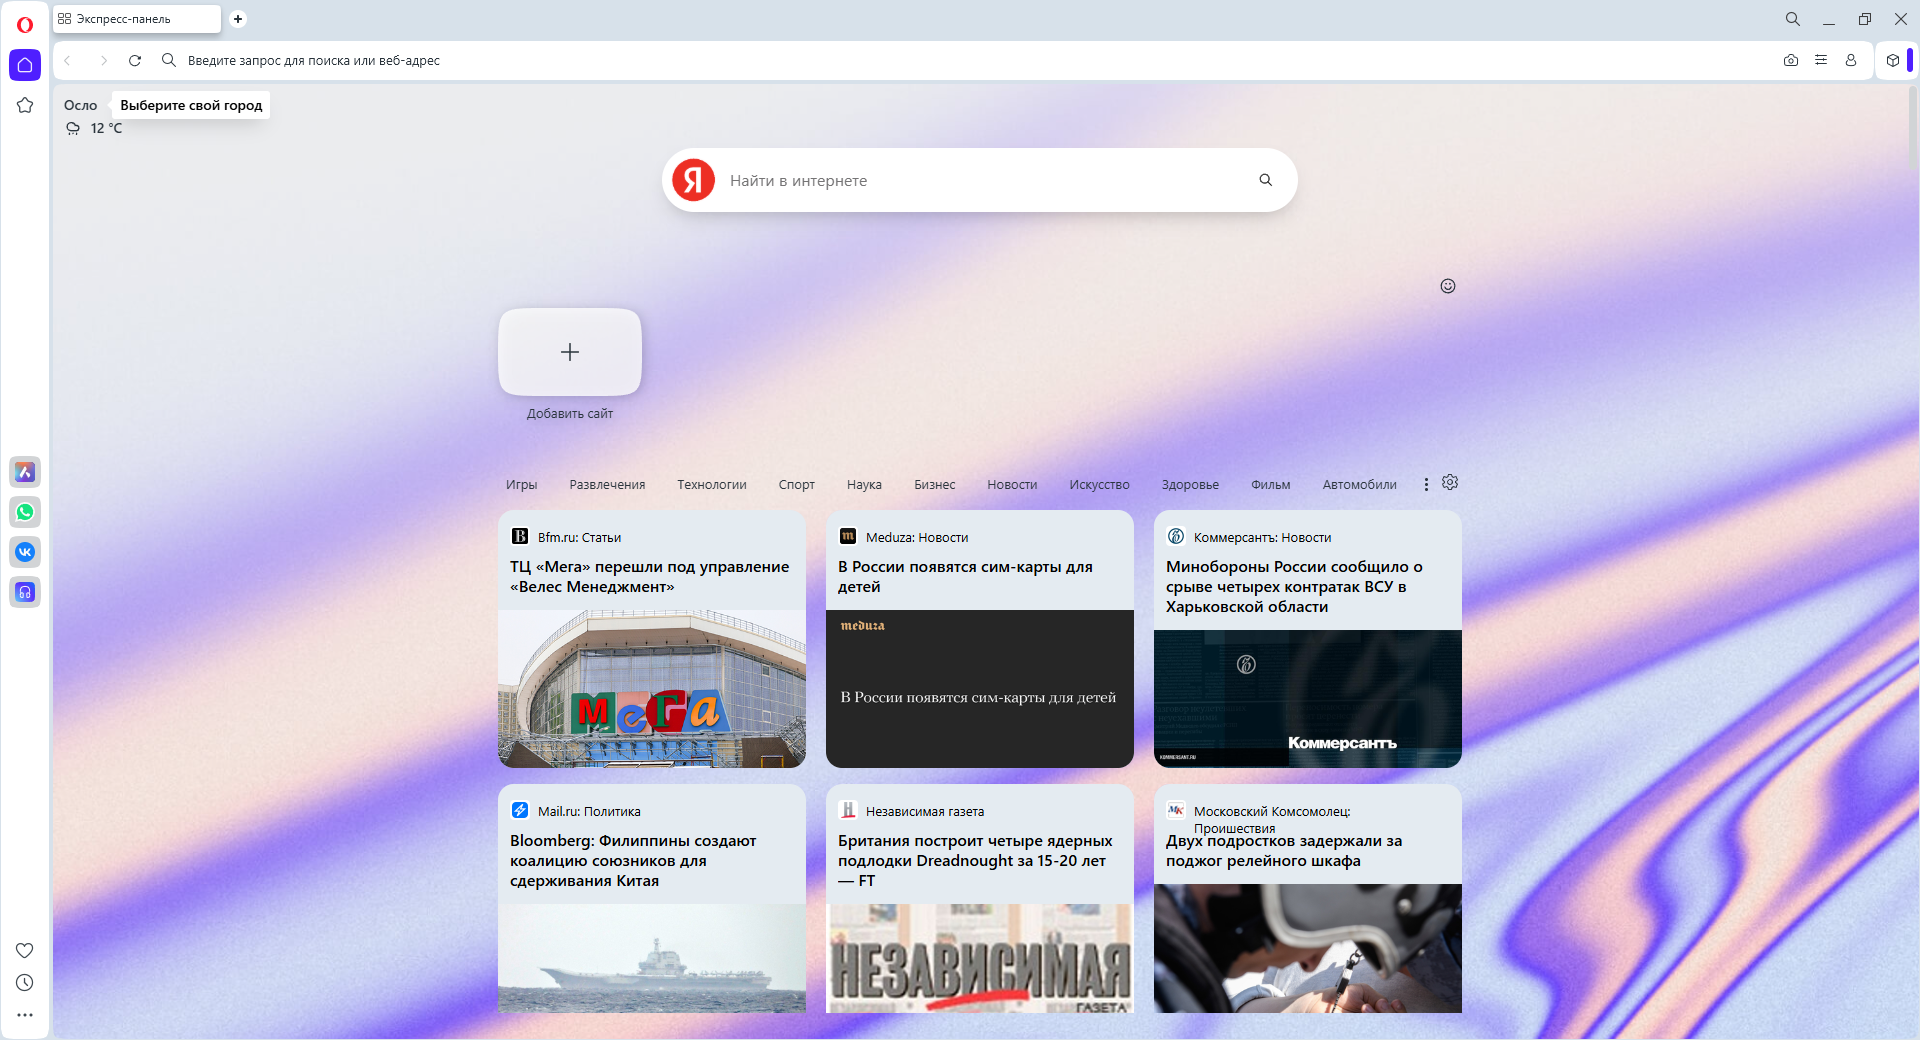
Task: Submit search with magnifier icon in Yandex box
Action: coord(1266,180)
